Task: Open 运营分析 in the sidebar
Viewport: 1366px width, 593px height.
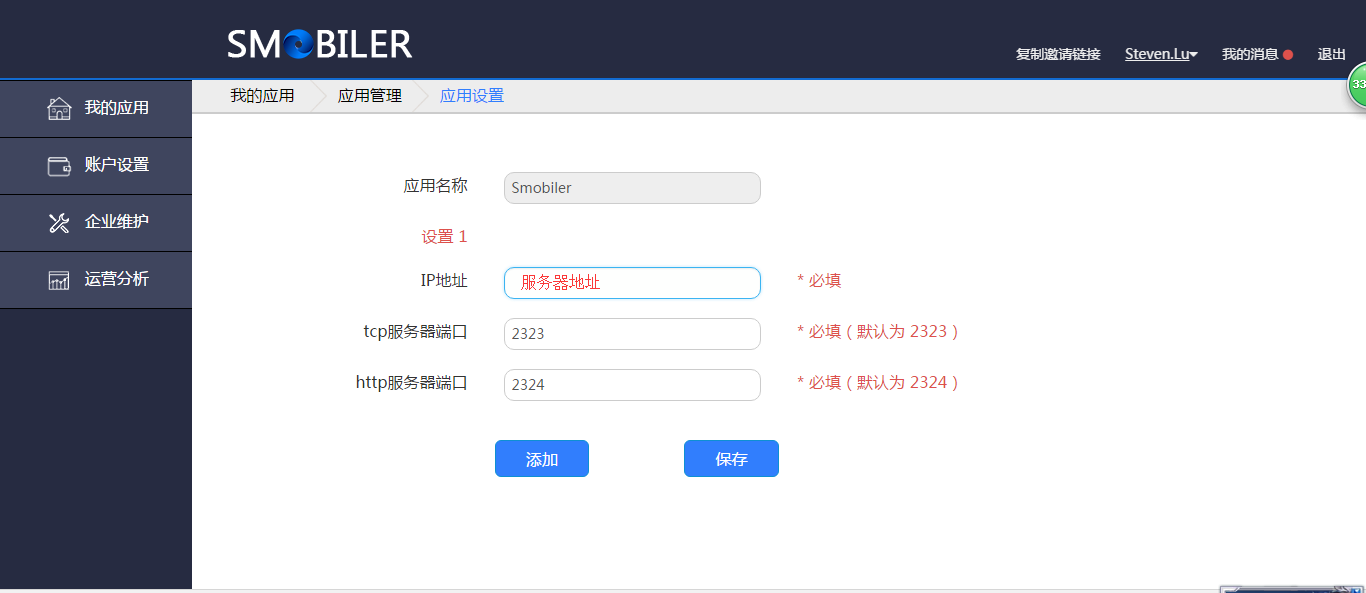Action: pyautogui.click(x=96, y=280)
